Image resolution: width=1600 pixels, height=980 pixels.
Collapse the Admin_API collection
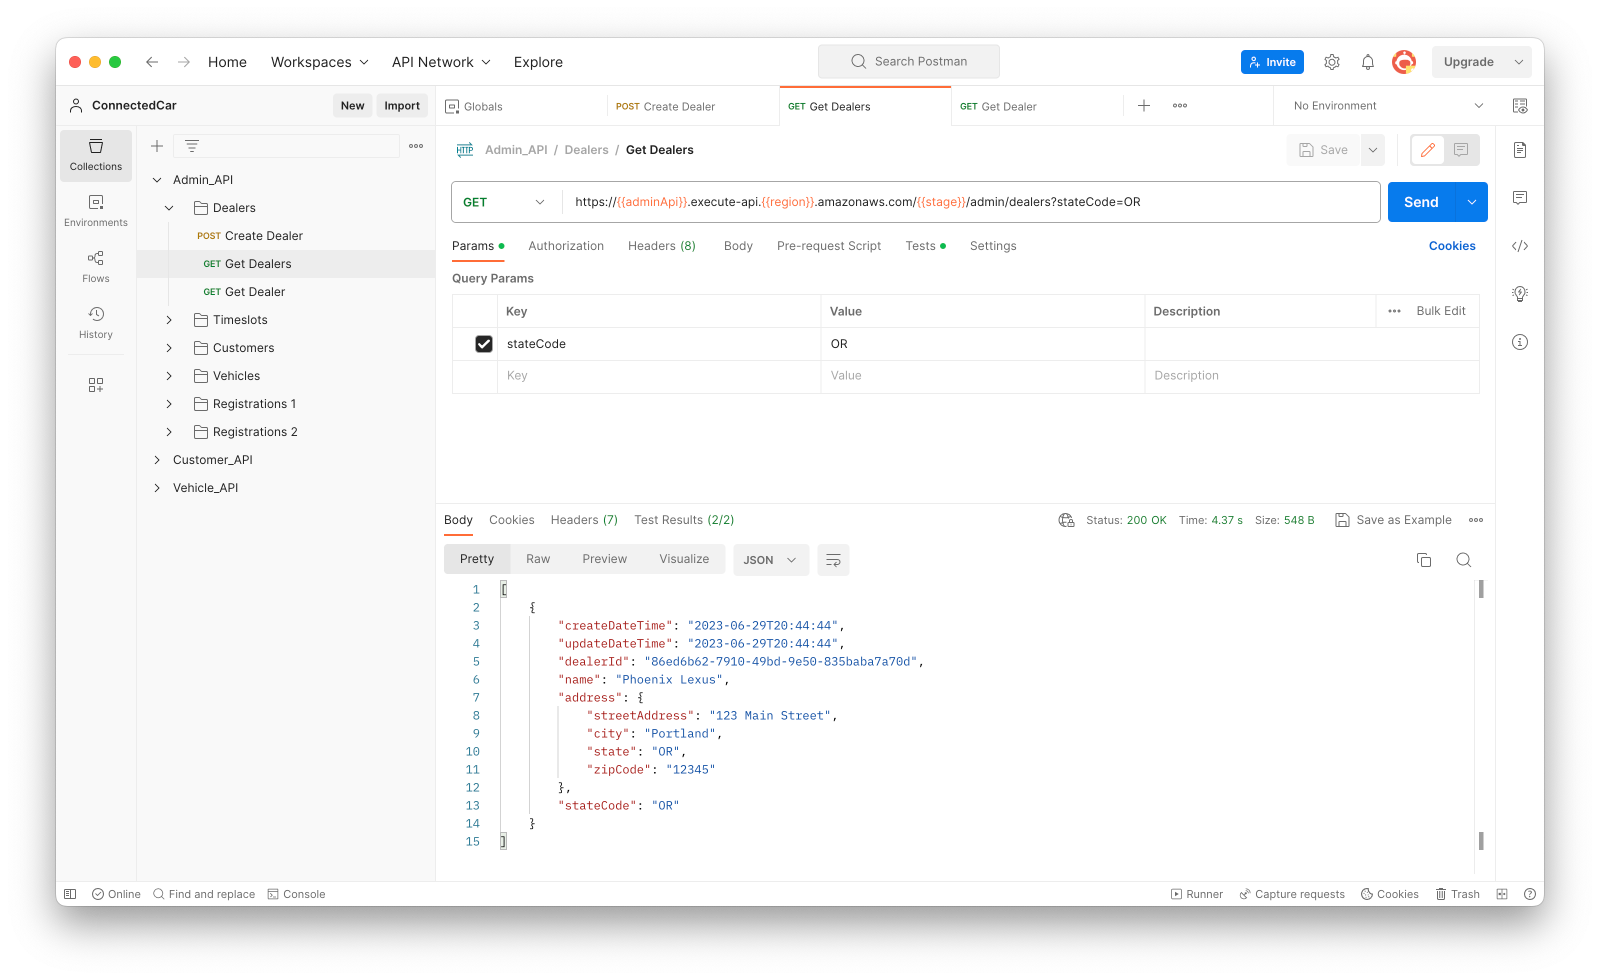[x=157, y=180]
